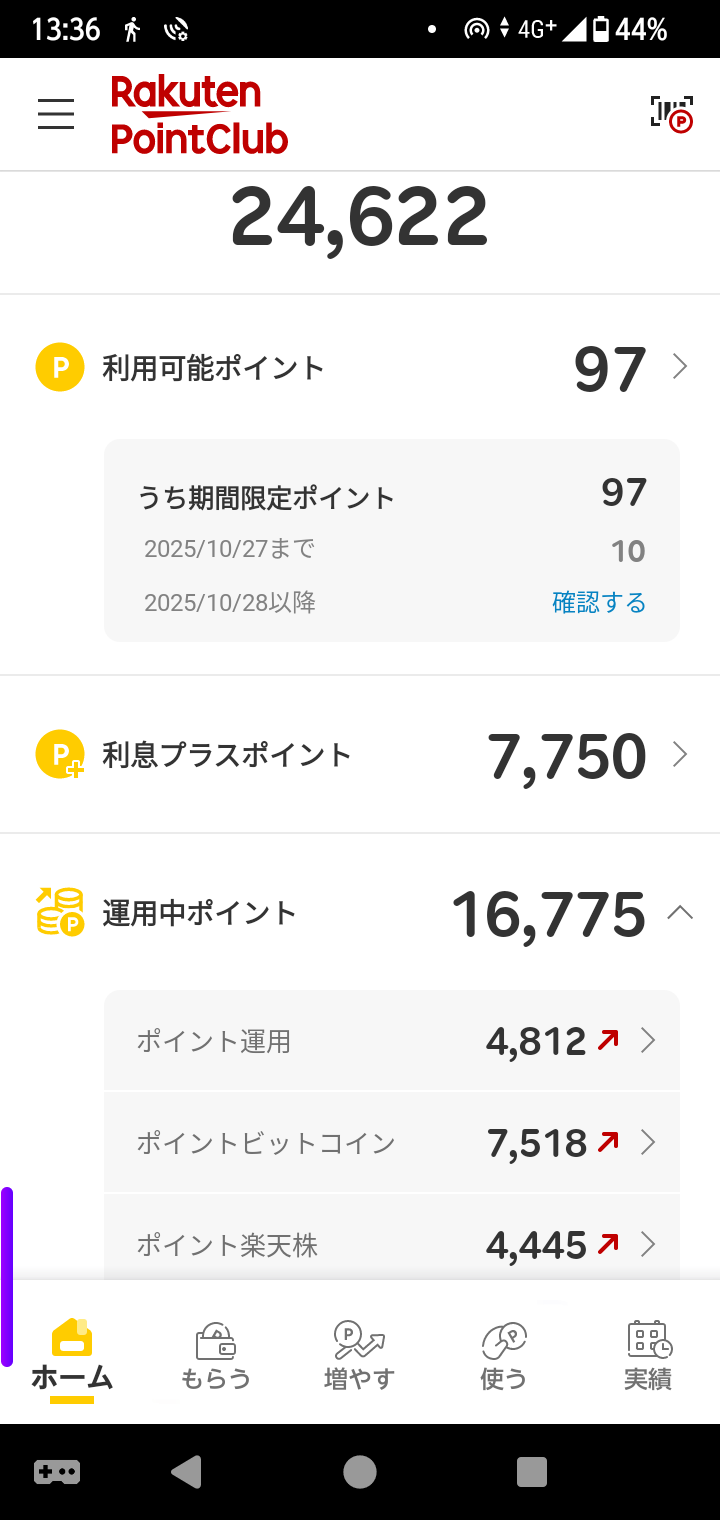
Task: Switch to the 増やす tab
Action: [x=360, y=1355]
